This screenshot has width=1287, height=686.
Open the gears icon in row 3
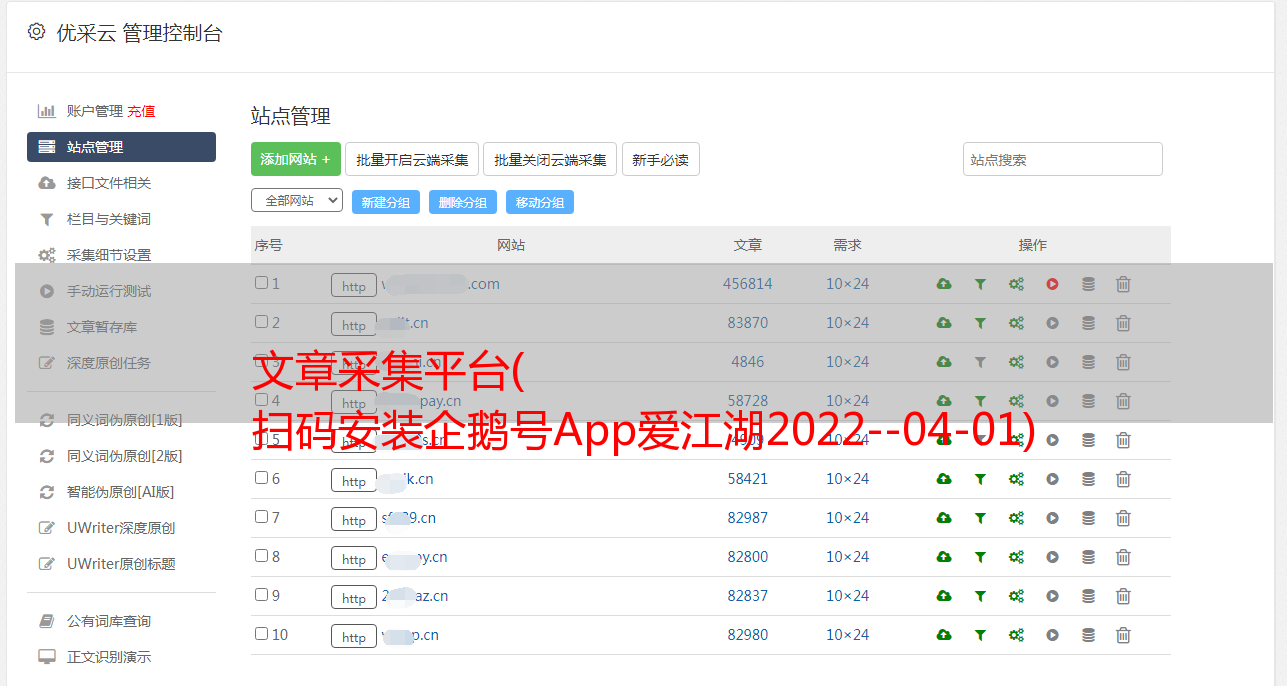click(x=1016, y=362)
